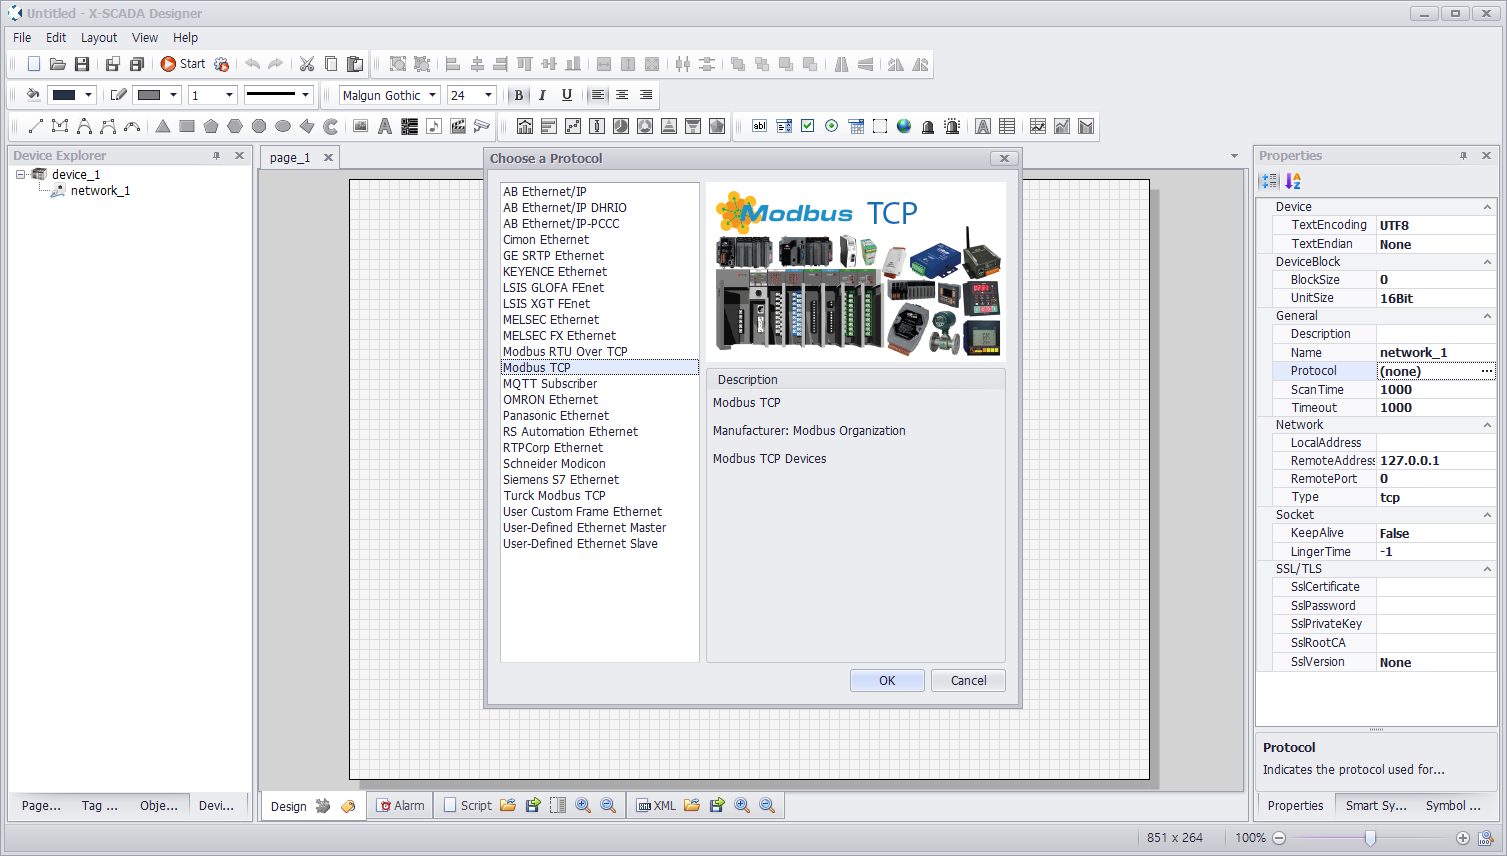
Task: Select the globe web browser tool
Action: point(904,126)
